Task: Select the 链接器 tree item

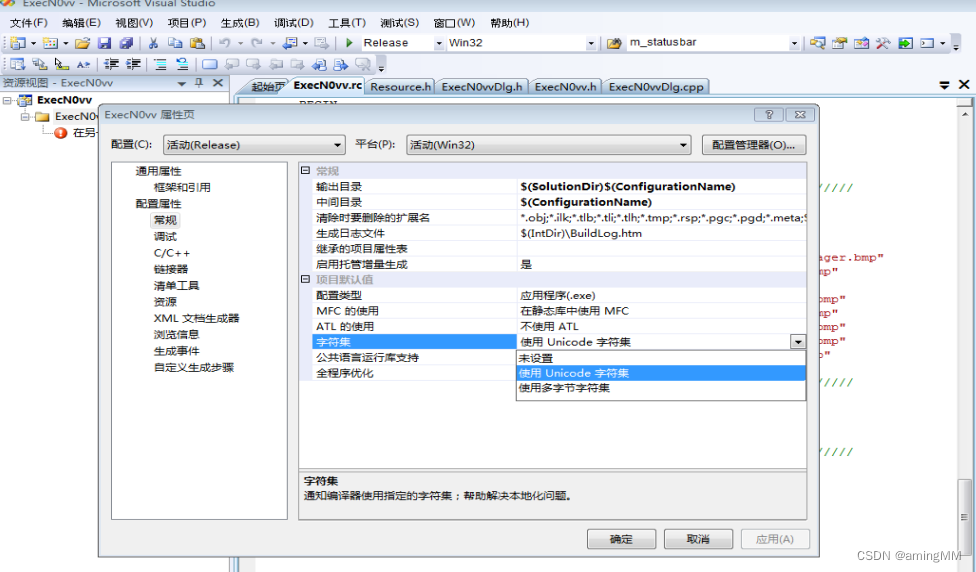Action: pyautogui.click(x=171, y=269)
